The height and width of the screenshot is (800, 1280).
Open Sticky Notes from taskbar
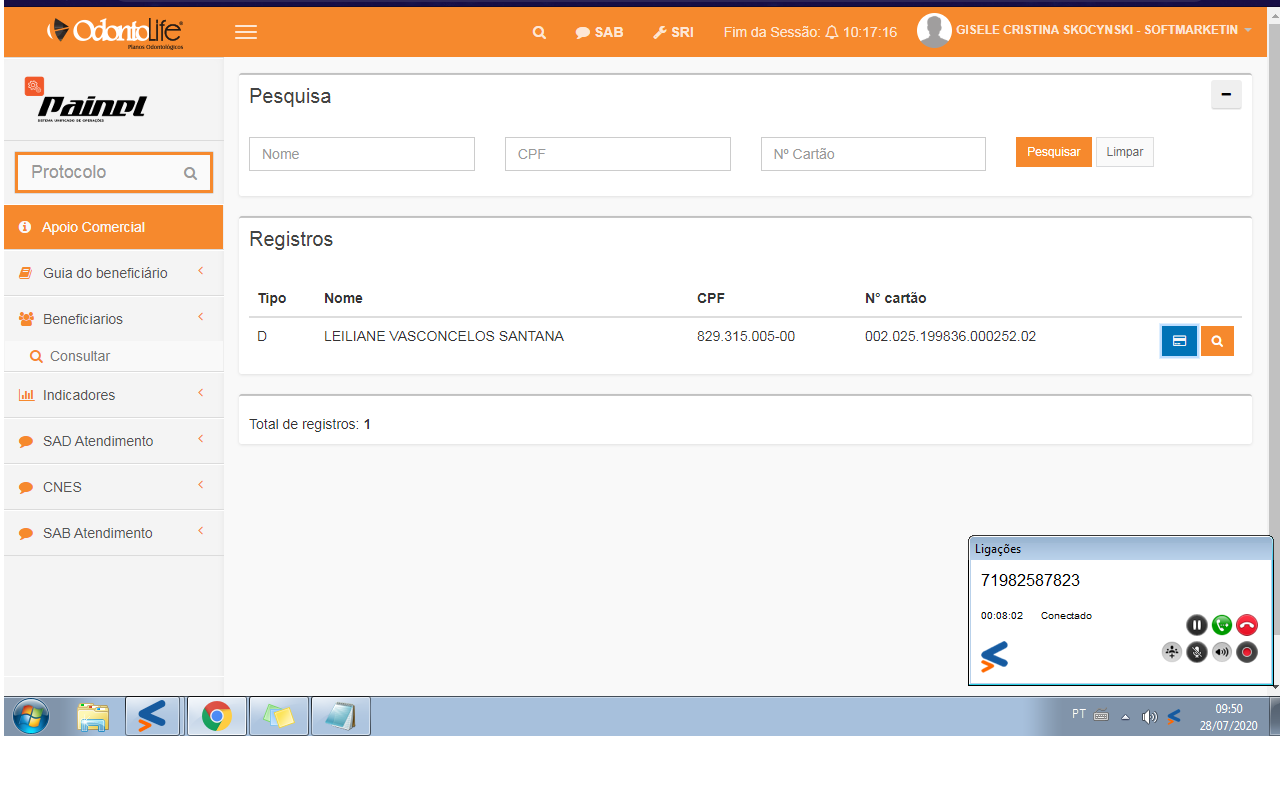click(278, 716)
